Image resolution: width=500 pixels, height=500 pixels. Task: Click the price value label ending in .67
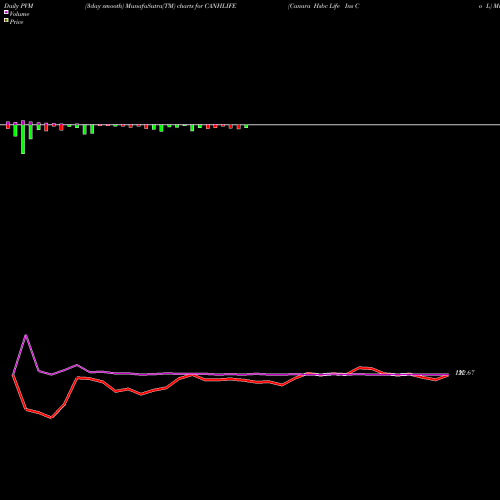(465, 373)
